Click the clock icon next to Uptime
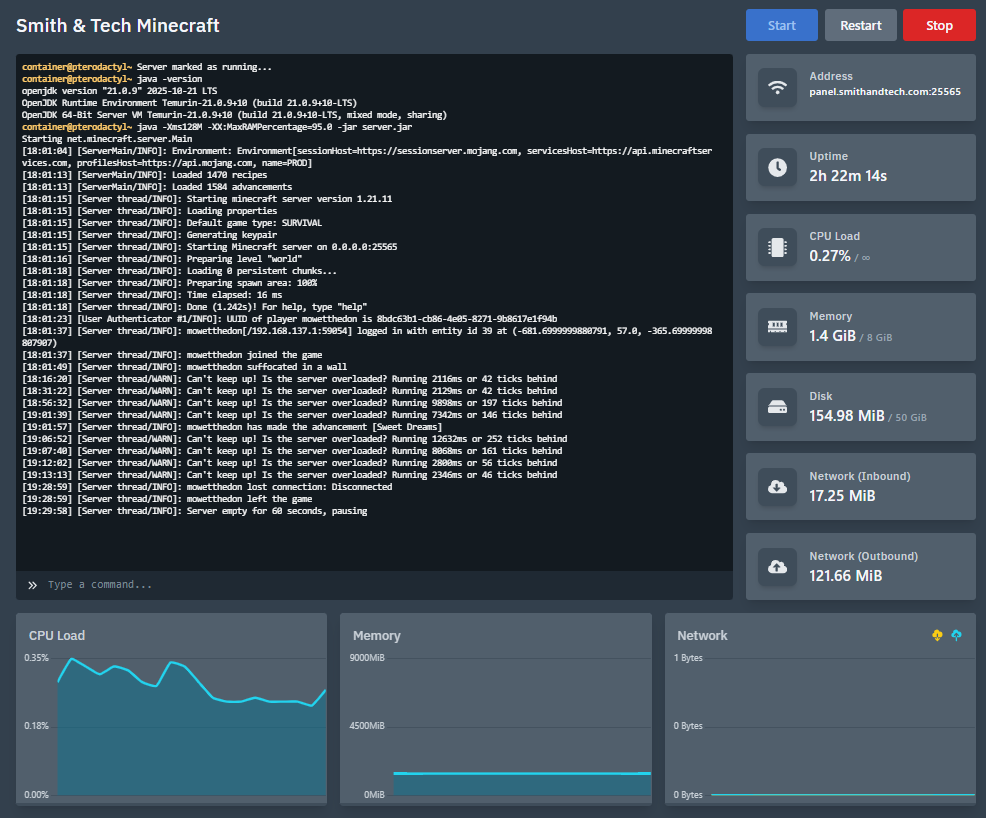 (x=777, y=167)
